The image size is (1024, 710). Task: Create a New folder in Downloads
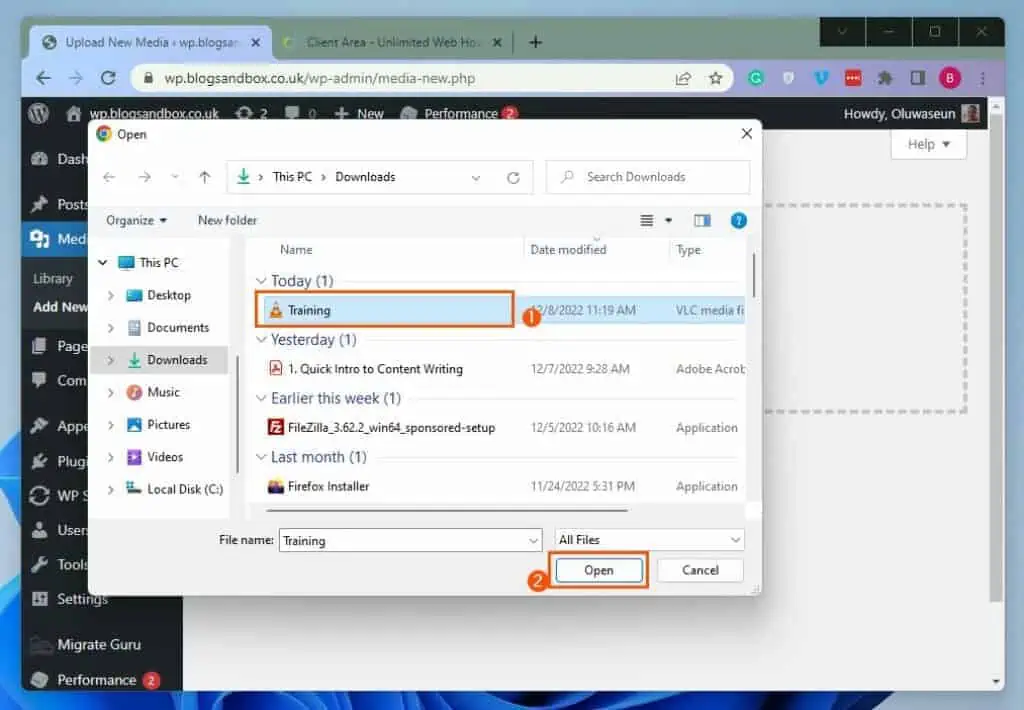227,220
